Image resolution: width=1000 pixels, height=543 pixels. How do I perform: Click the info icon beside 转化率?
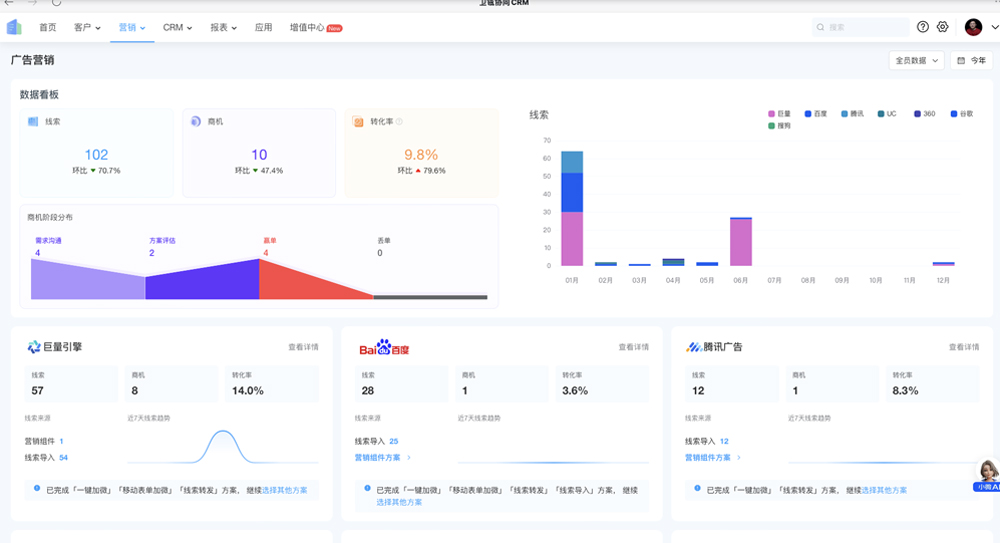point(399,122)
